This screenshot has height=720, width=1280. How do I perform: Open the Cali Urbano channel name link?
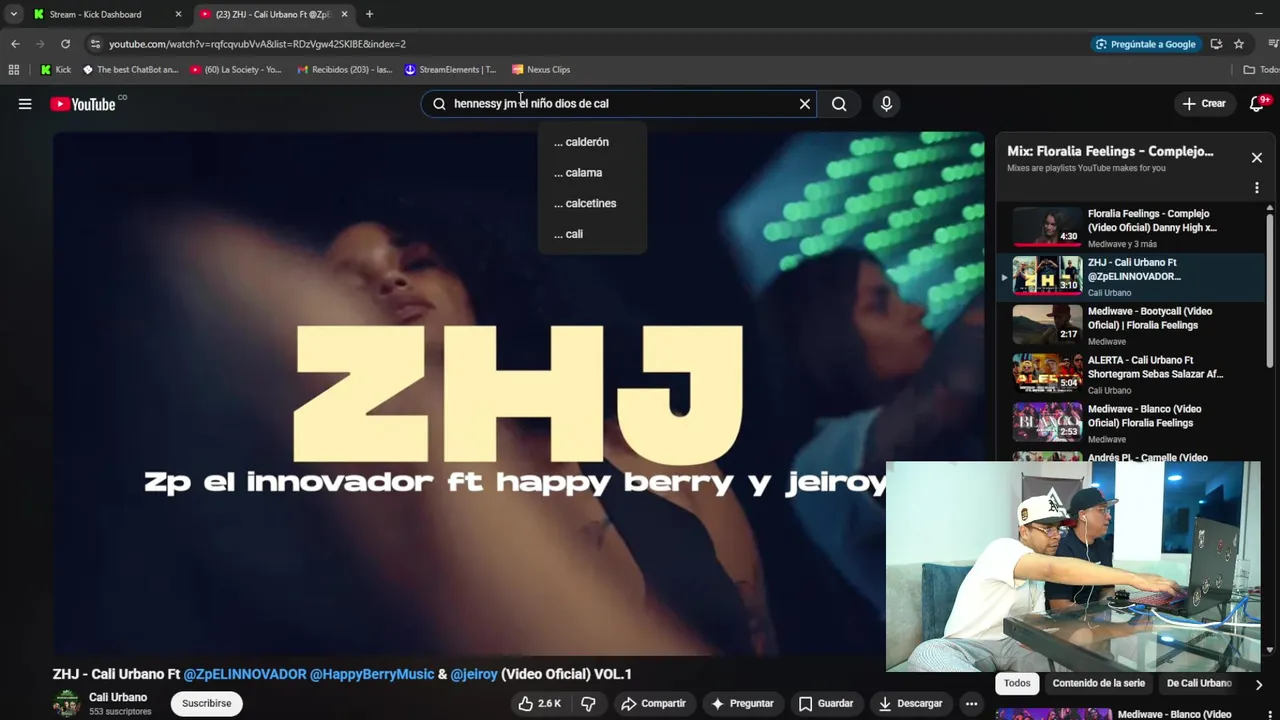(118, 697)
